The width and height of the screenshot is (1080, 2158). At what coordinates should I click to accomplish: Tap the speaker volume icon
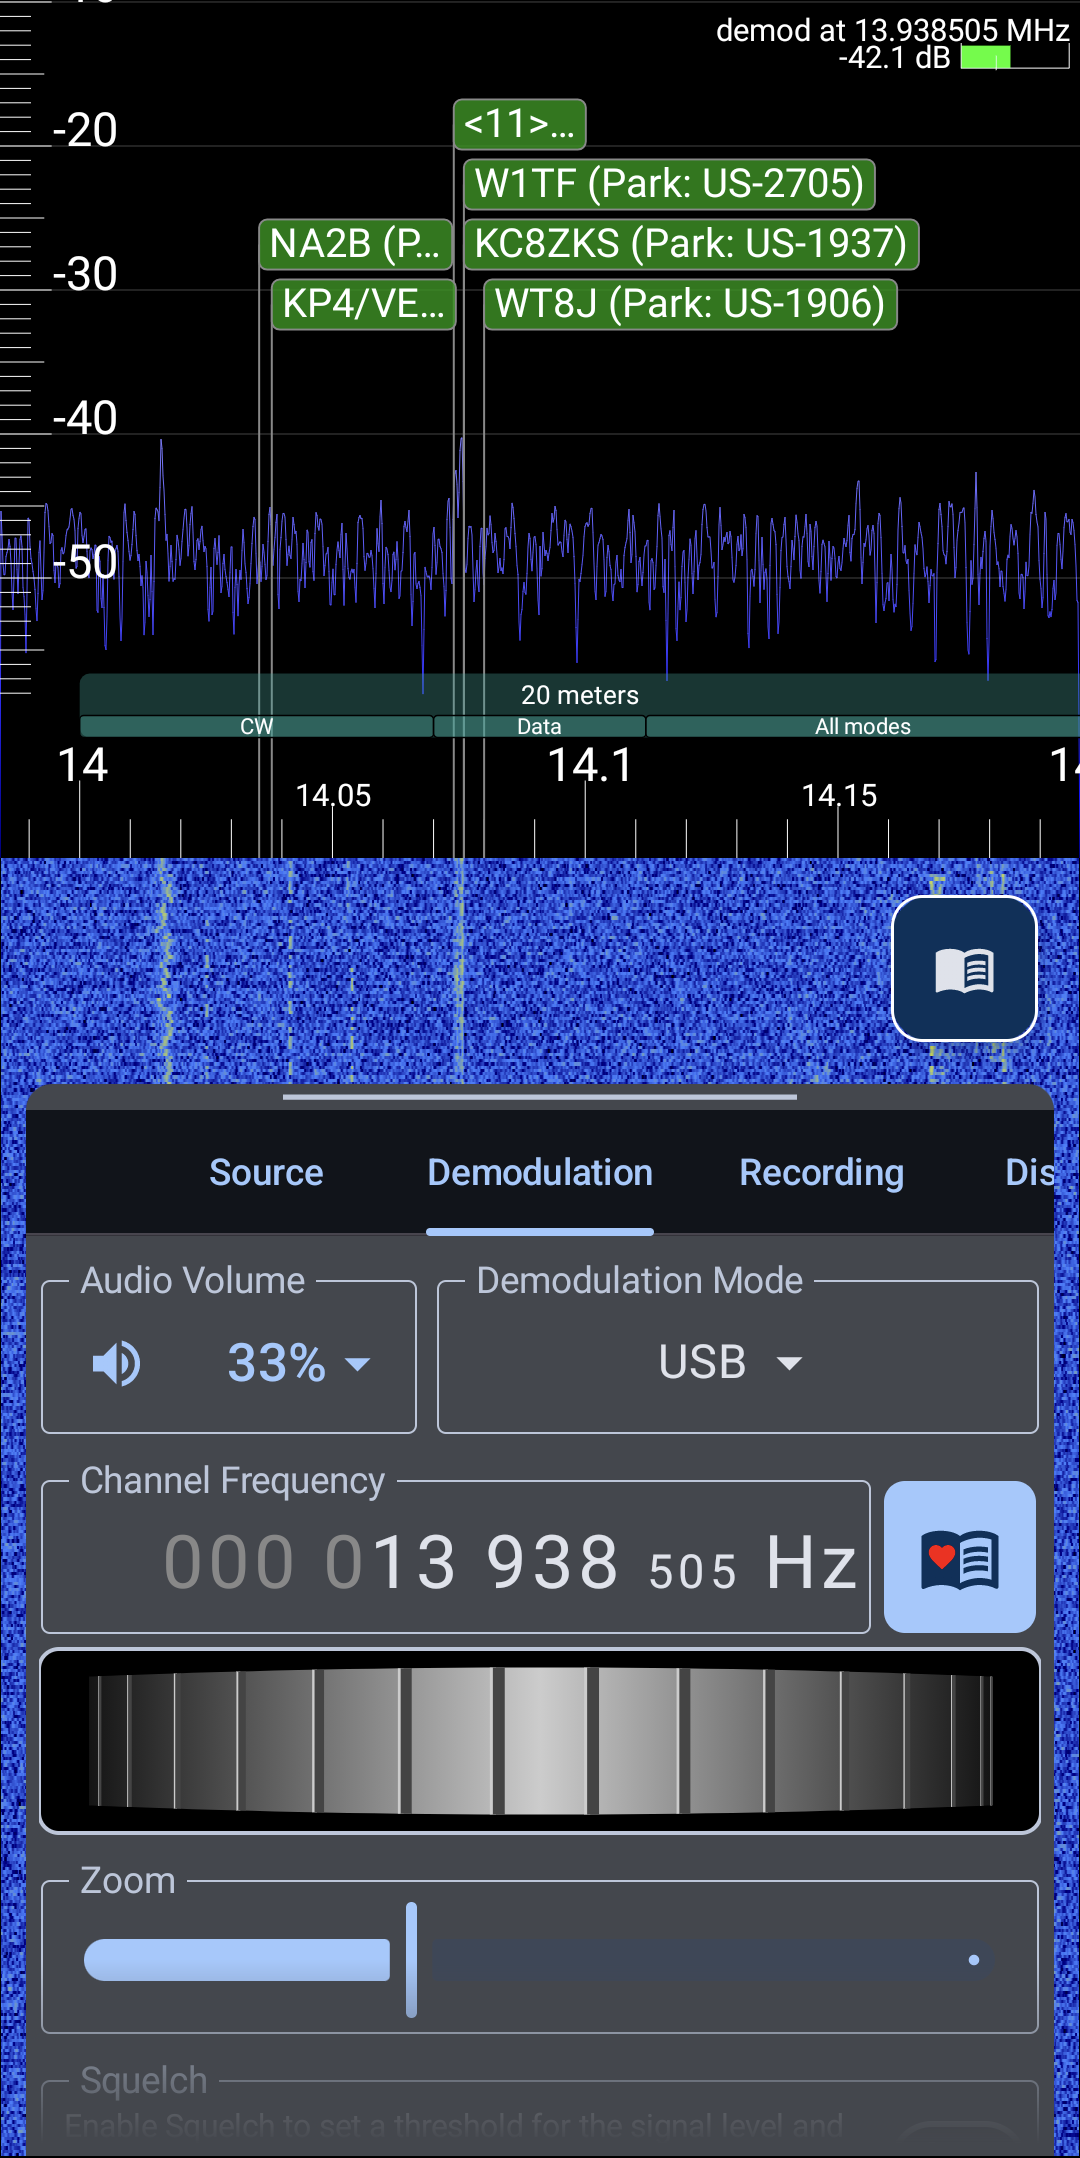pos(117,1363)
